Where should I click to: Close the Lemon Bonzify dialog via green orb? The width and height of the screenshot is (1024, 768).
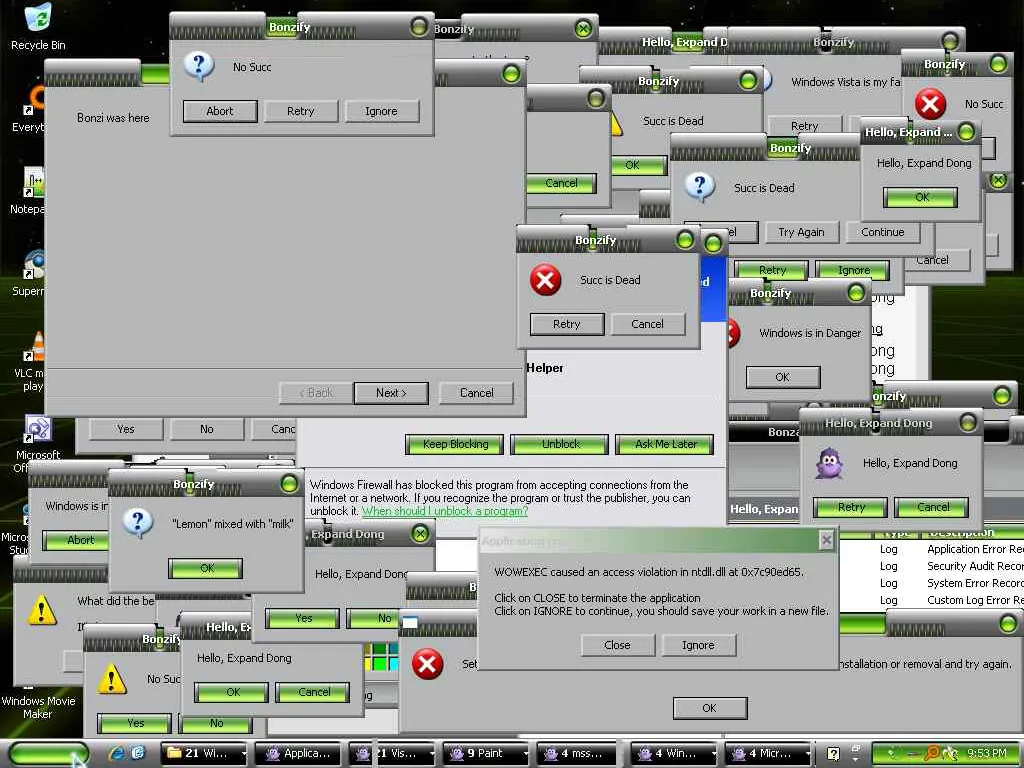click(x=289, y=483)
